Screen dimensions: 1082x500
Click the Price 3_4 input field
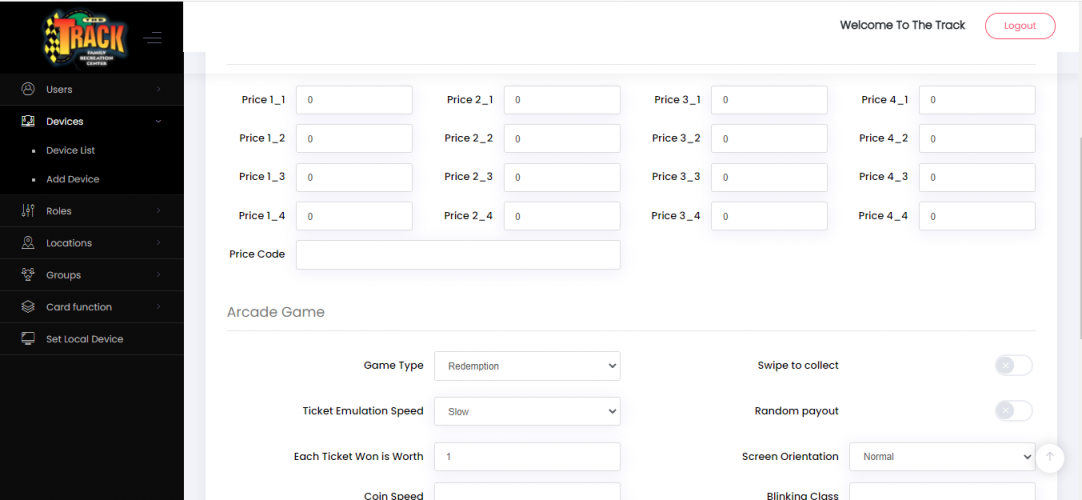pyautogui.click(x=769, y=216)
